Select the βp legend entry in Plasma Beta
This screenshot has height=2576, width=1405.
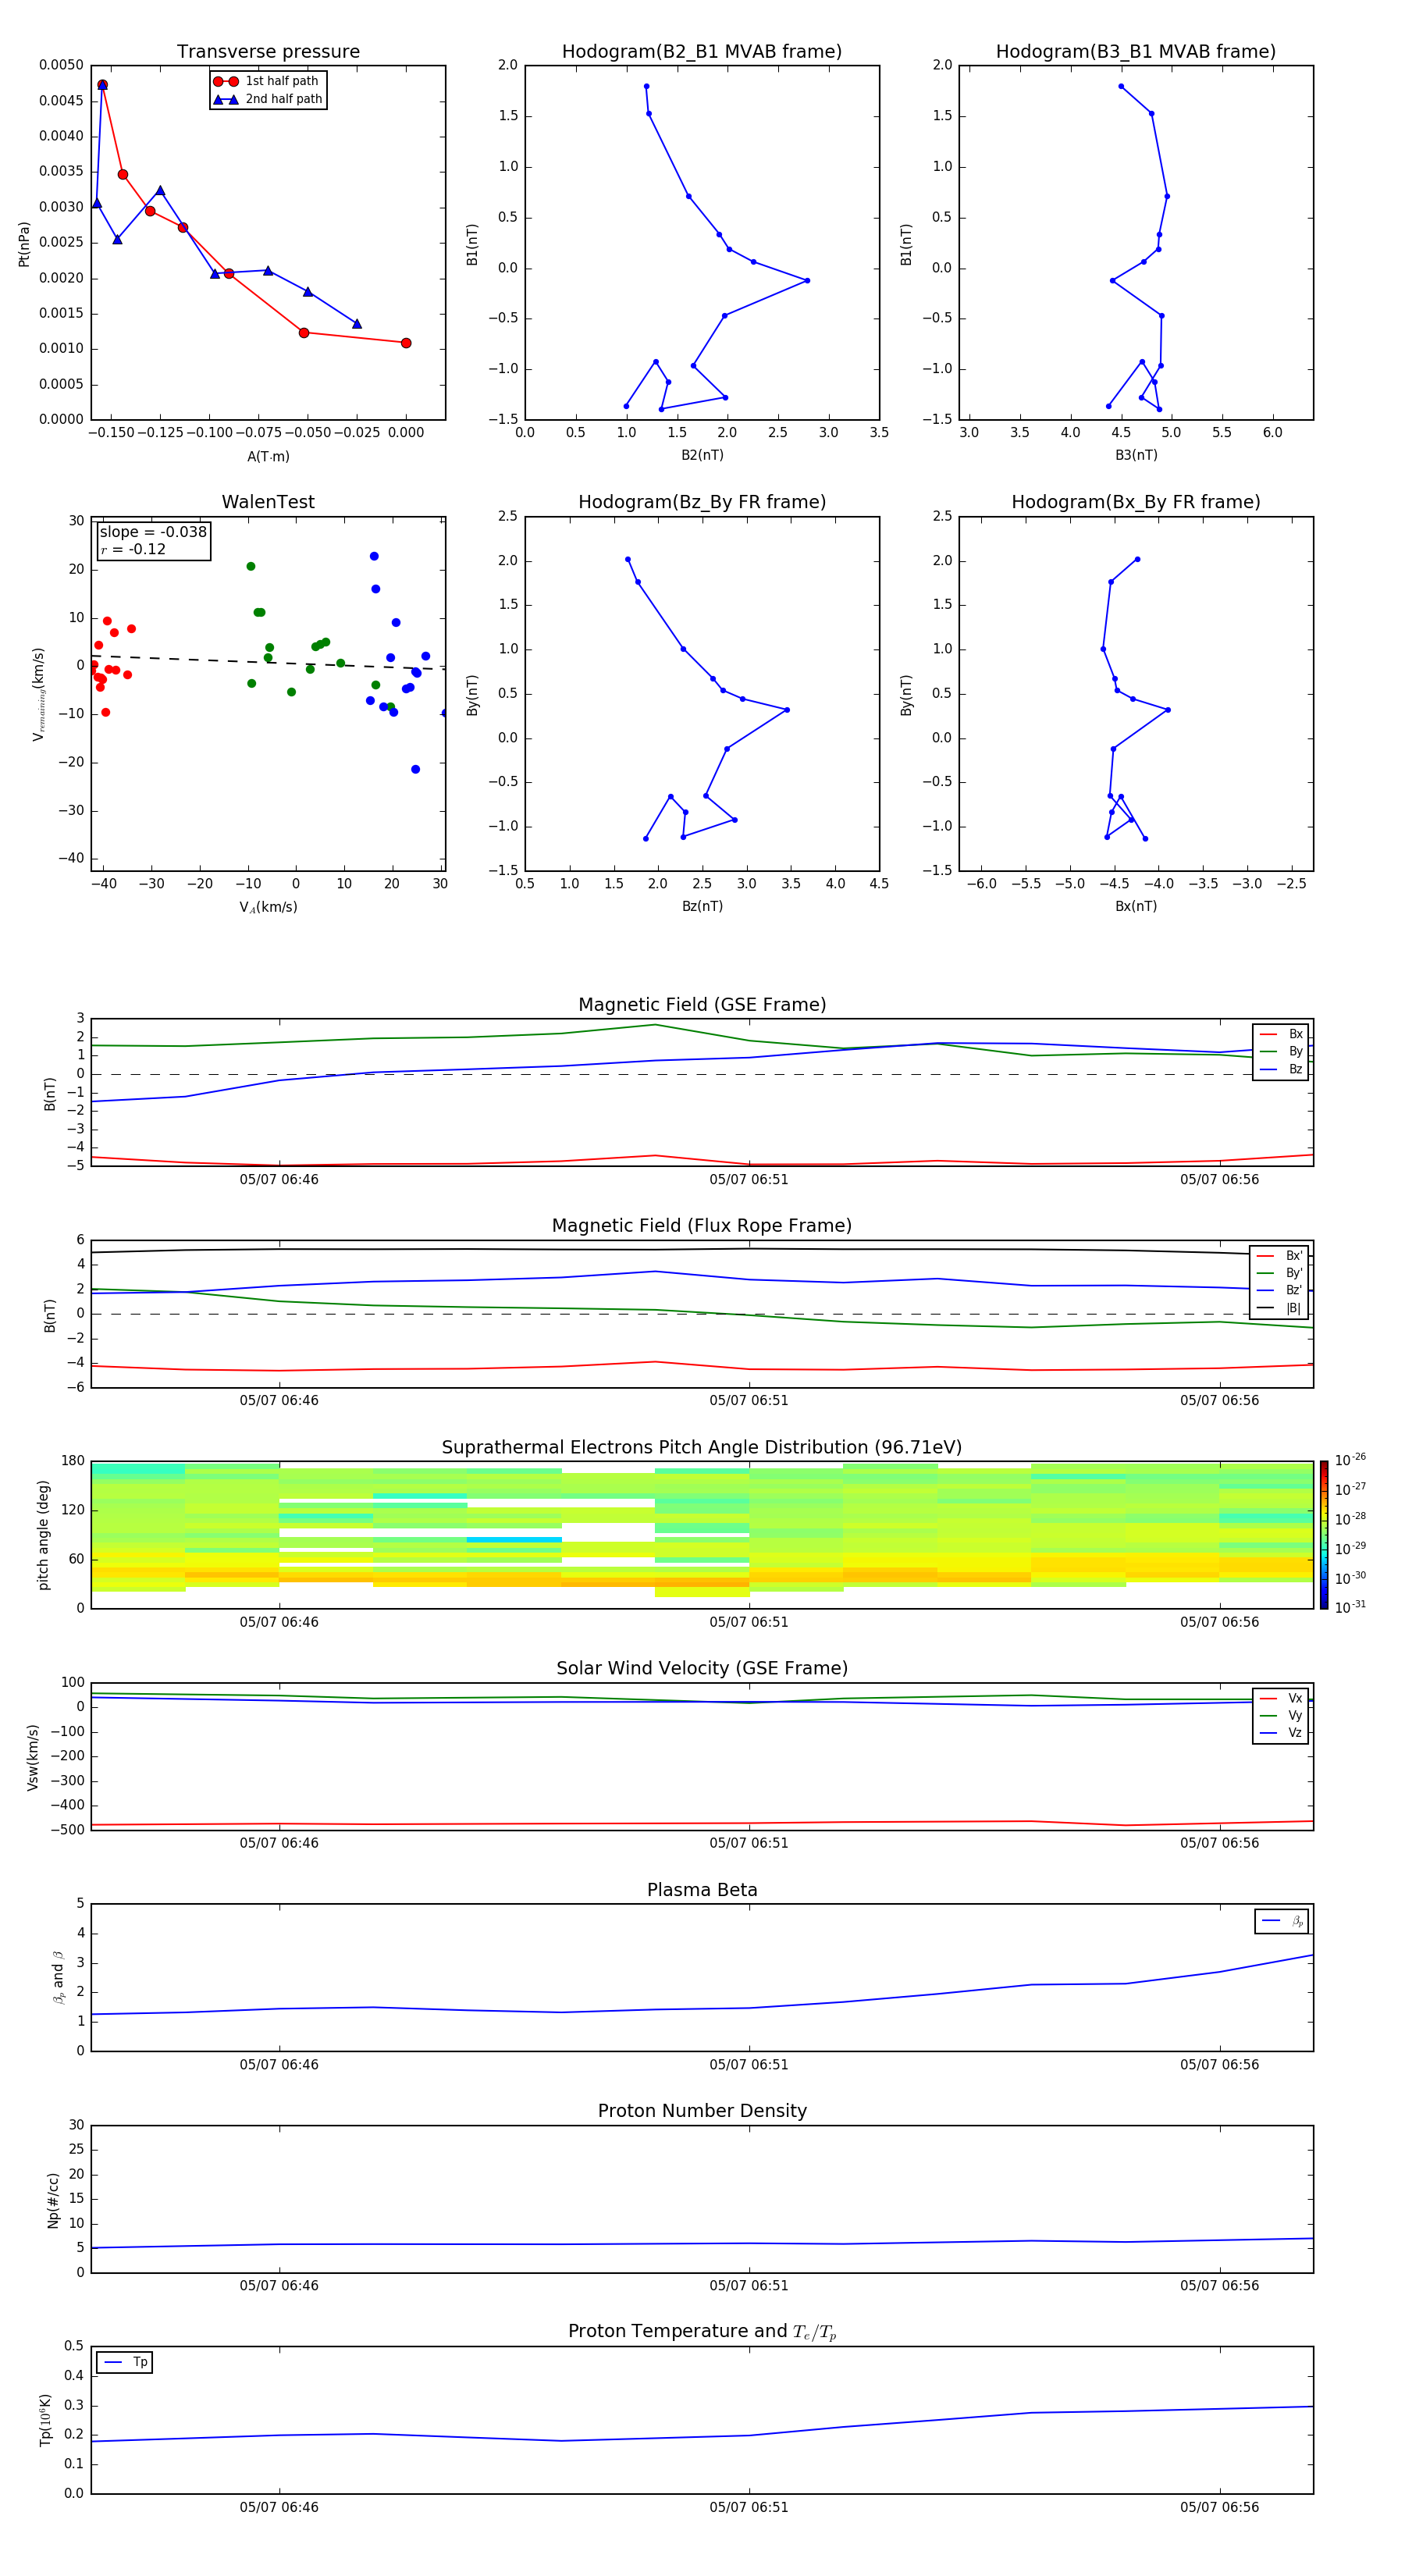pyautogui.click(x=1282, y=1921)
